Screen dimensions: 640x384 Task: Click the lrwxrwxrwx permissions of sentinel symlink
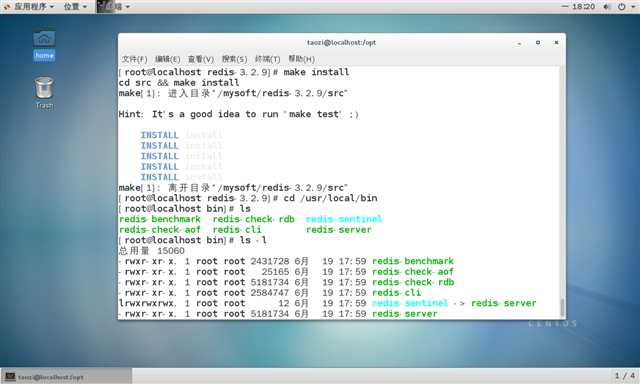pyautogui.click(x=147, y=304)
